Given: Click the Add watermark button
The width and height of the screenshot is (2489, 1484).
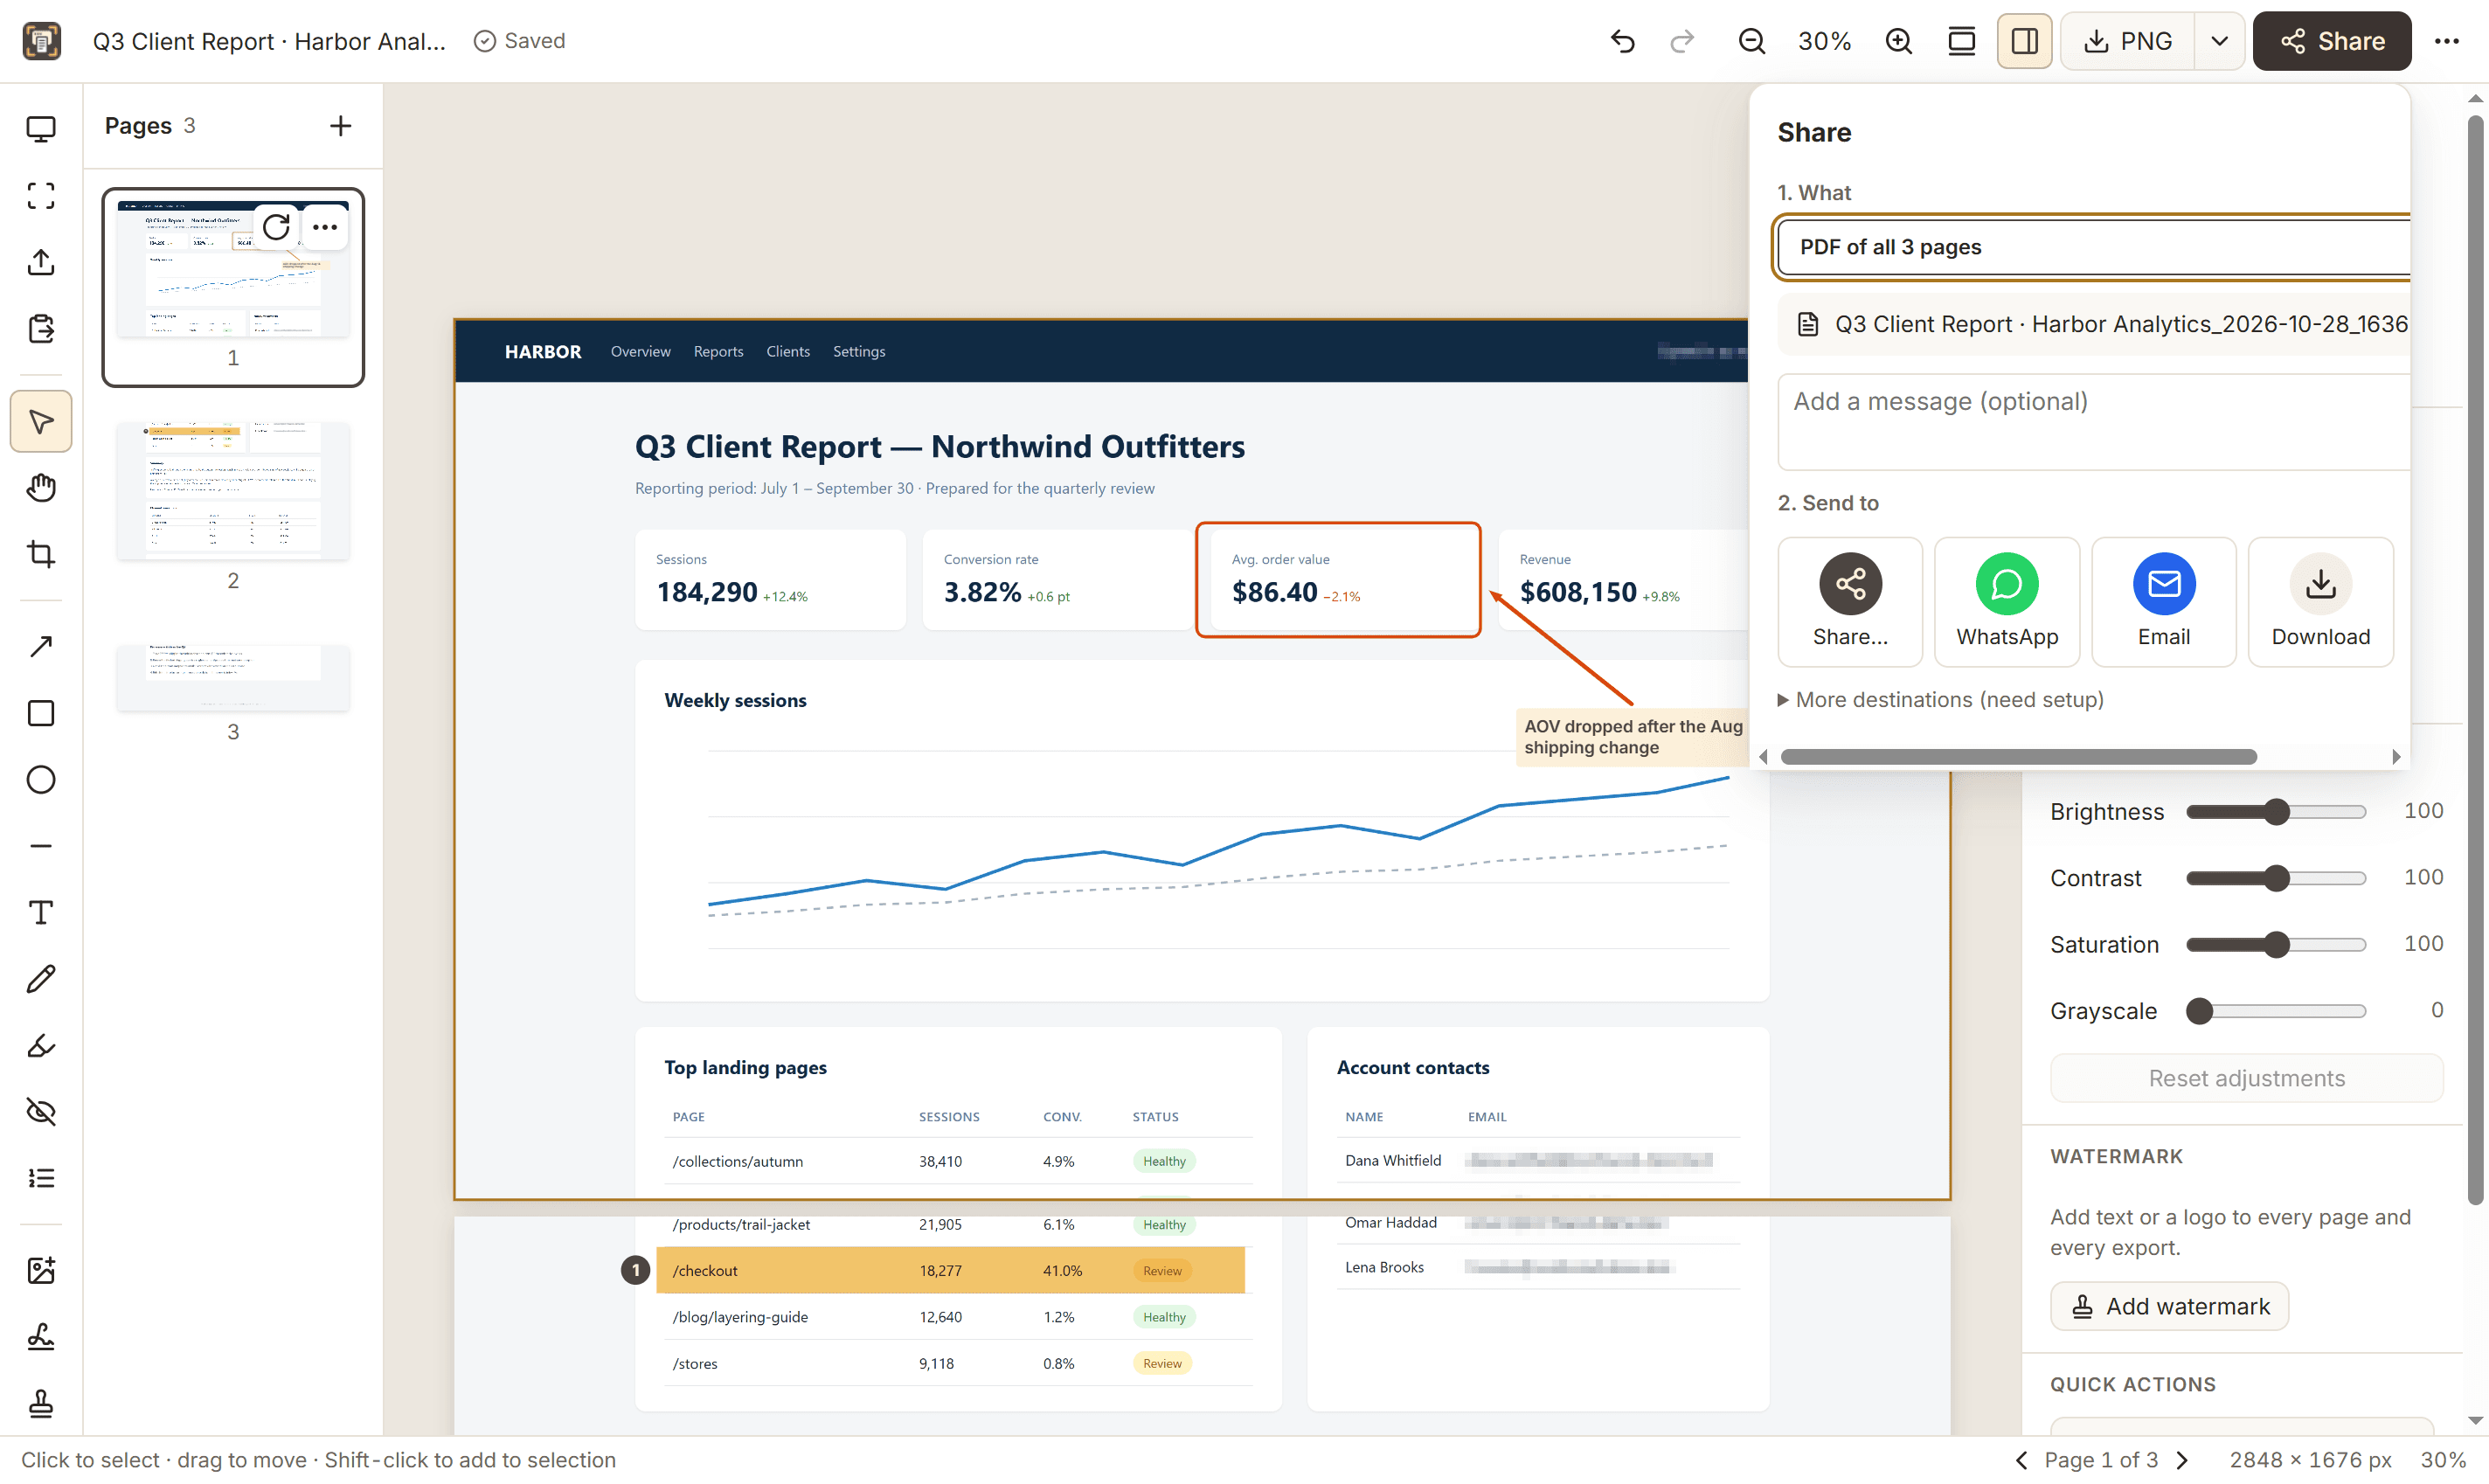Looking at the screenshot, I should 2169,1305.
